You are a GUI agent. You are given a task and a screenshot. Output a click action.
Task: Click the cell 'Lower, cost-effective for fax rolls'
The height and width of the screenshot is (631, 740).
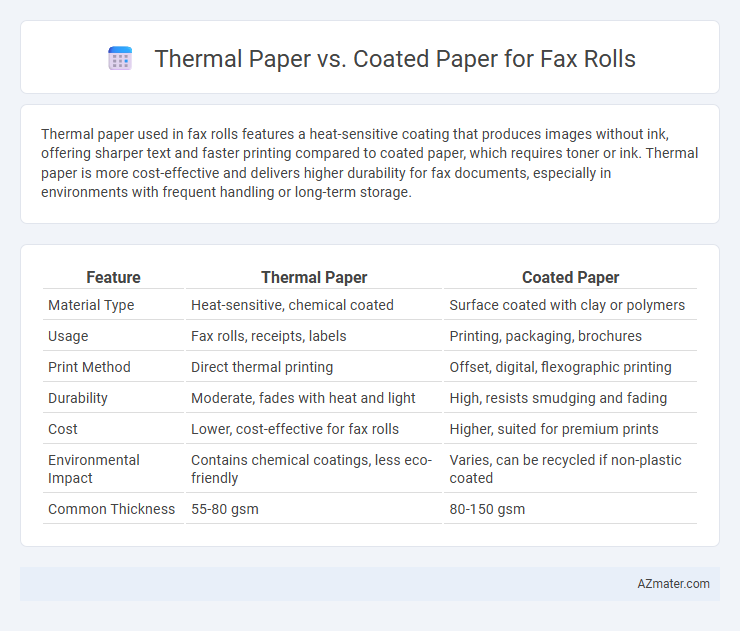(x=295, y=429)
